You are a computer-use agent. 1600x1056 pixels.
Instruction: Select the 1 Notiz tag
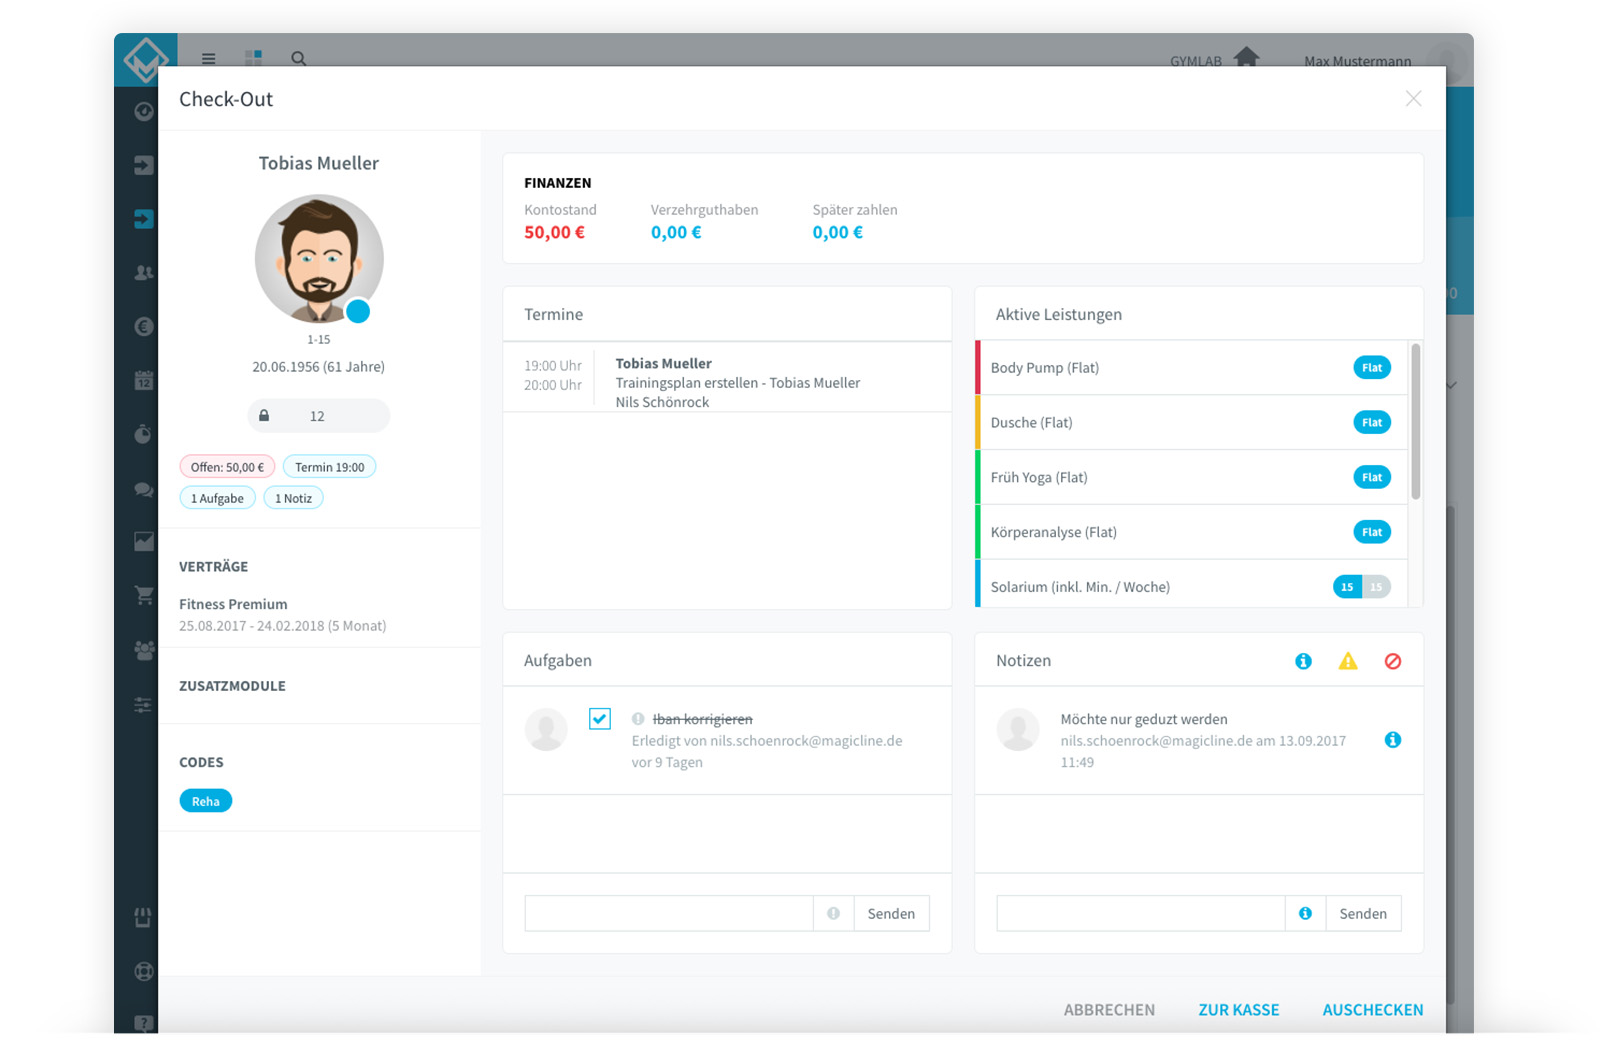point(293,498)
